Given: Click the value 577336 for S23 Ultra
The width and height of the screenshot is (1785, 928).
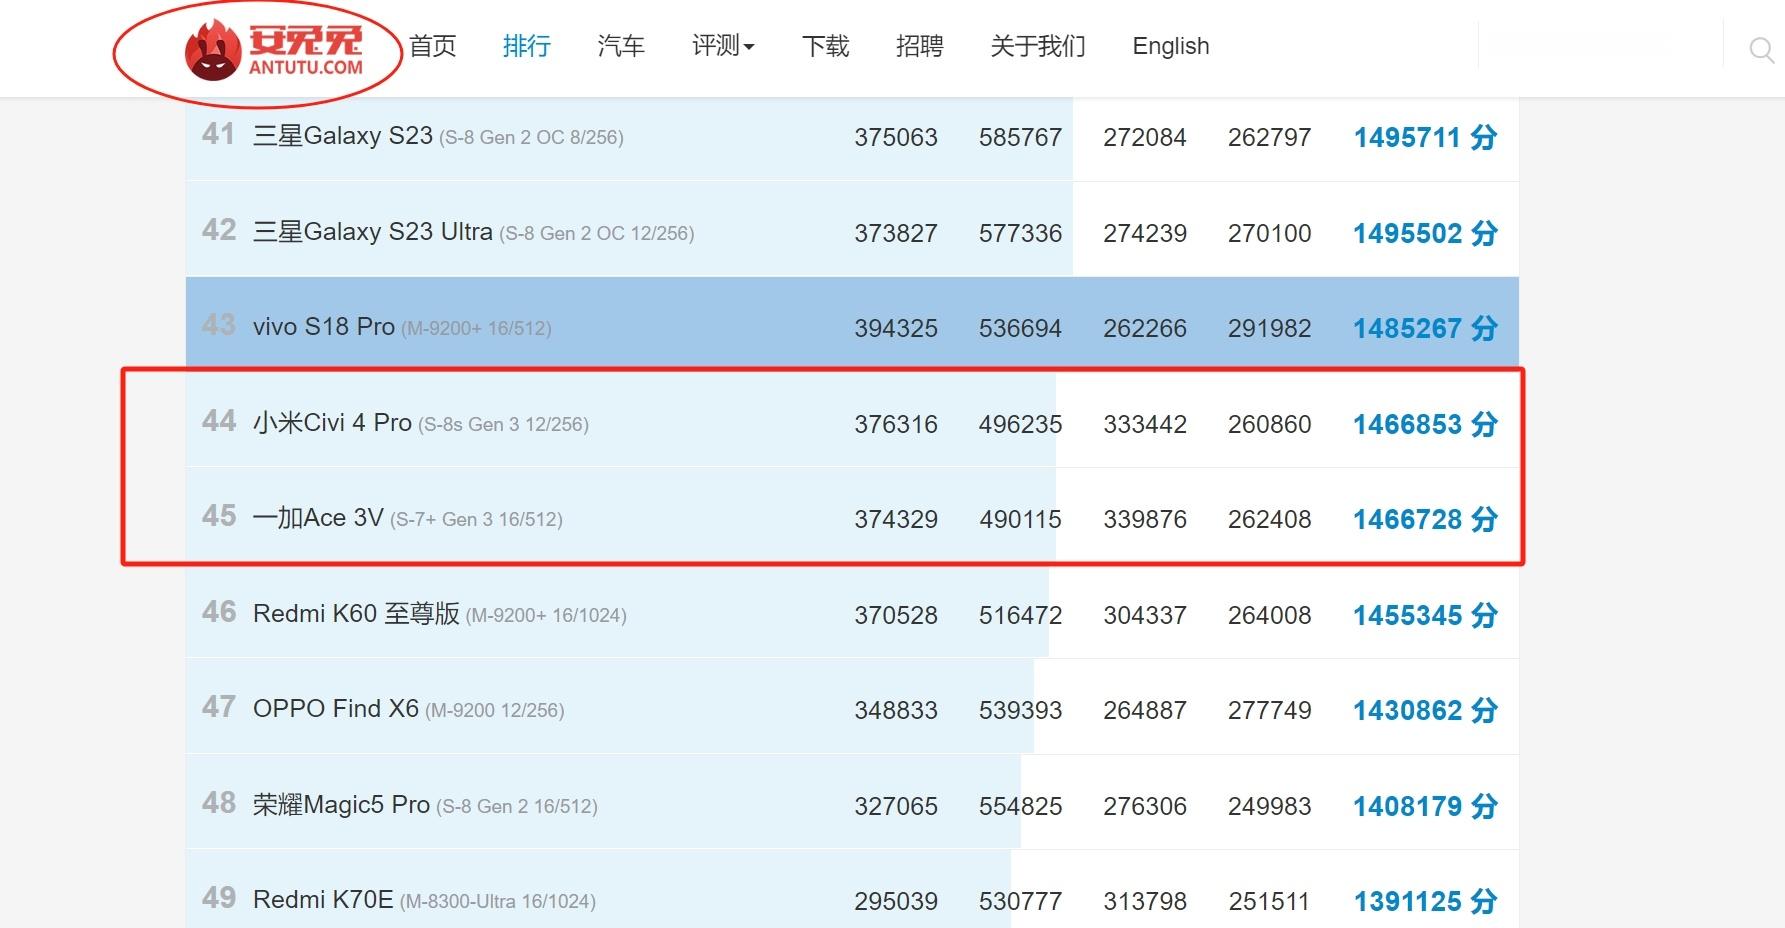Looking at the screenshot, I should tap(1020, 233).
